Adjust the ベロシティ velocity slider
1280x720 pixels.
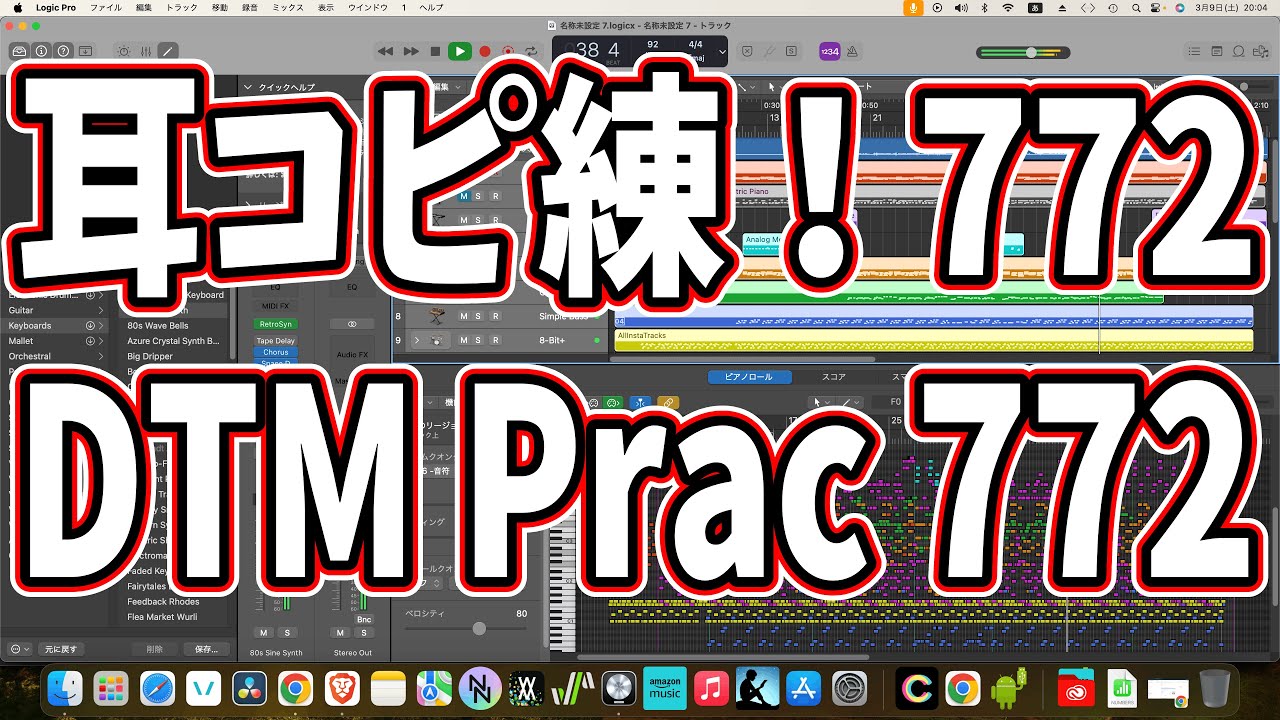pyautogui.click(x=479, y=628)
